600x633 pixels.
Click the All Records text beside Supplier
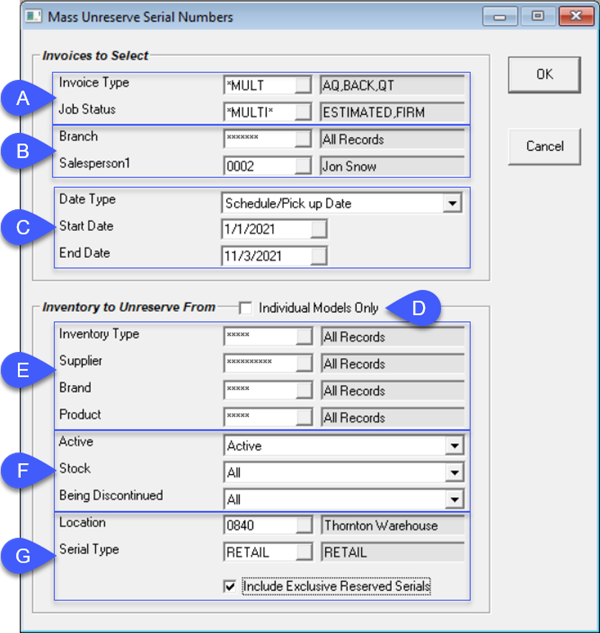tap(355, 364)
